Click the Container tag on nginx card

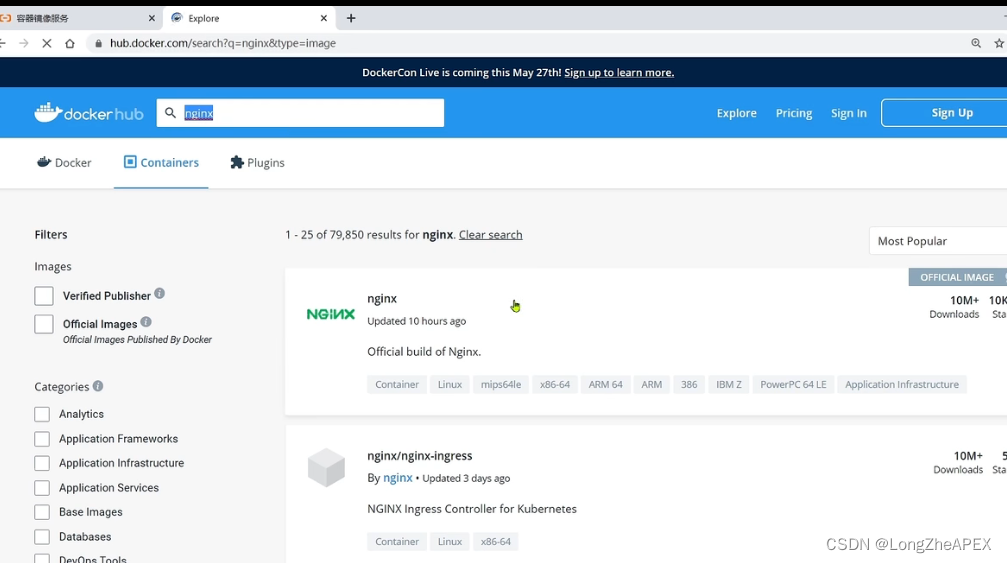coord(397,385)
